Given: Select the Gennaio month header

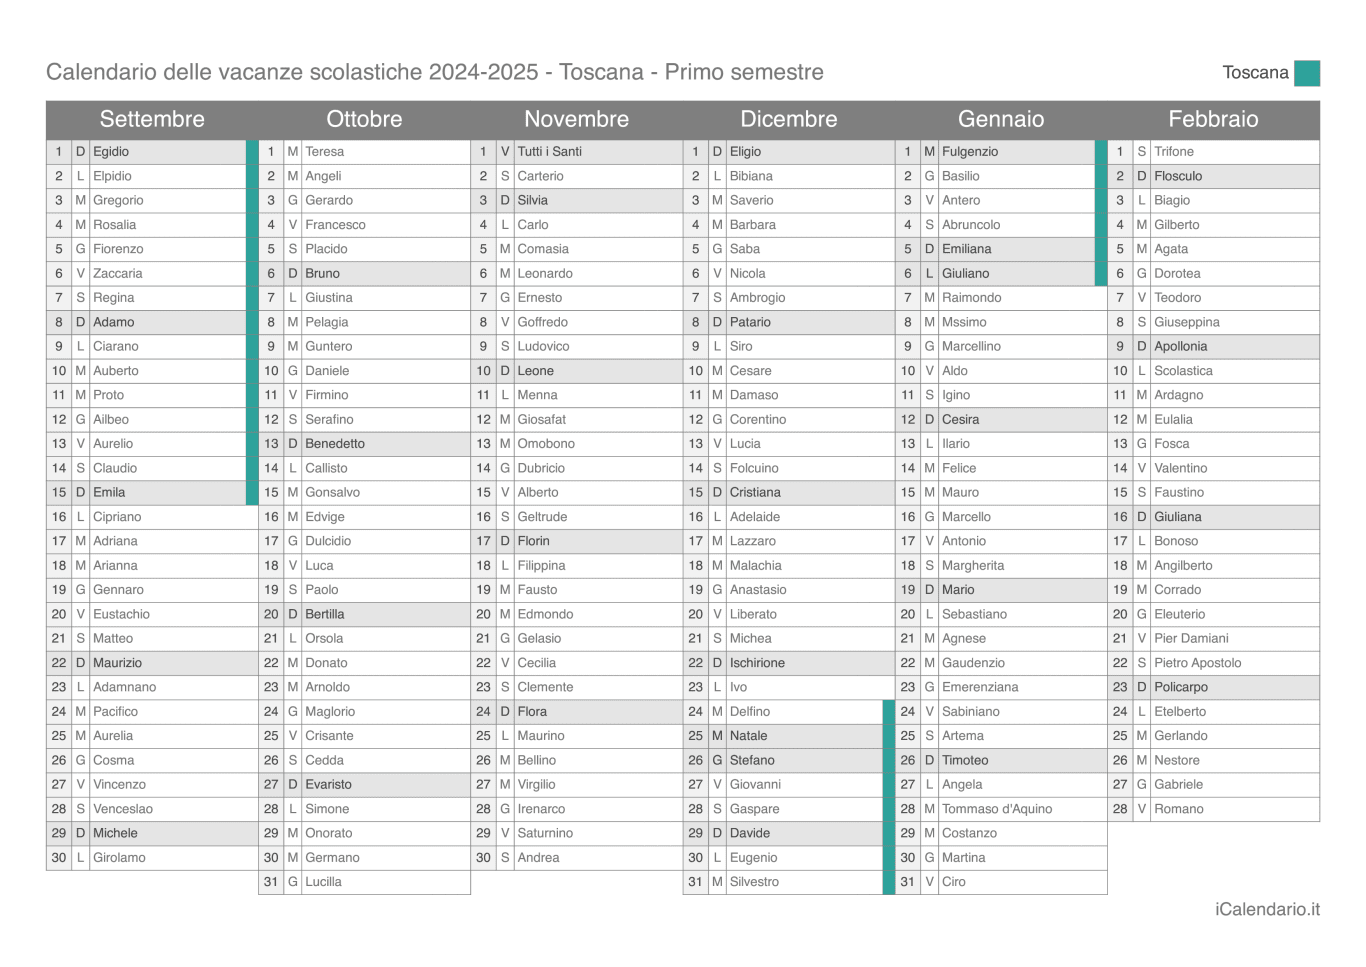Looking at the screenshot, I should (x=1000, y=119).
